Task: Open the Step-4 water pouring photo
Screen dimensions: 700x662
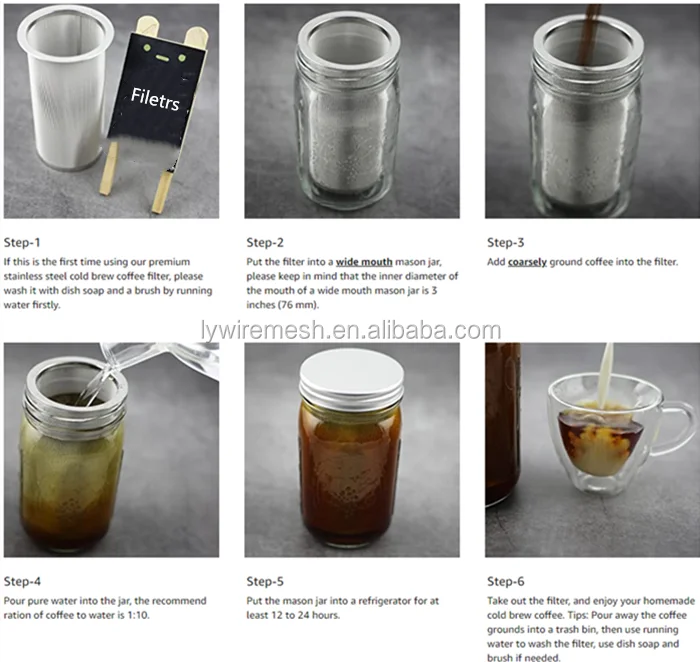Action: click(112, 450)
